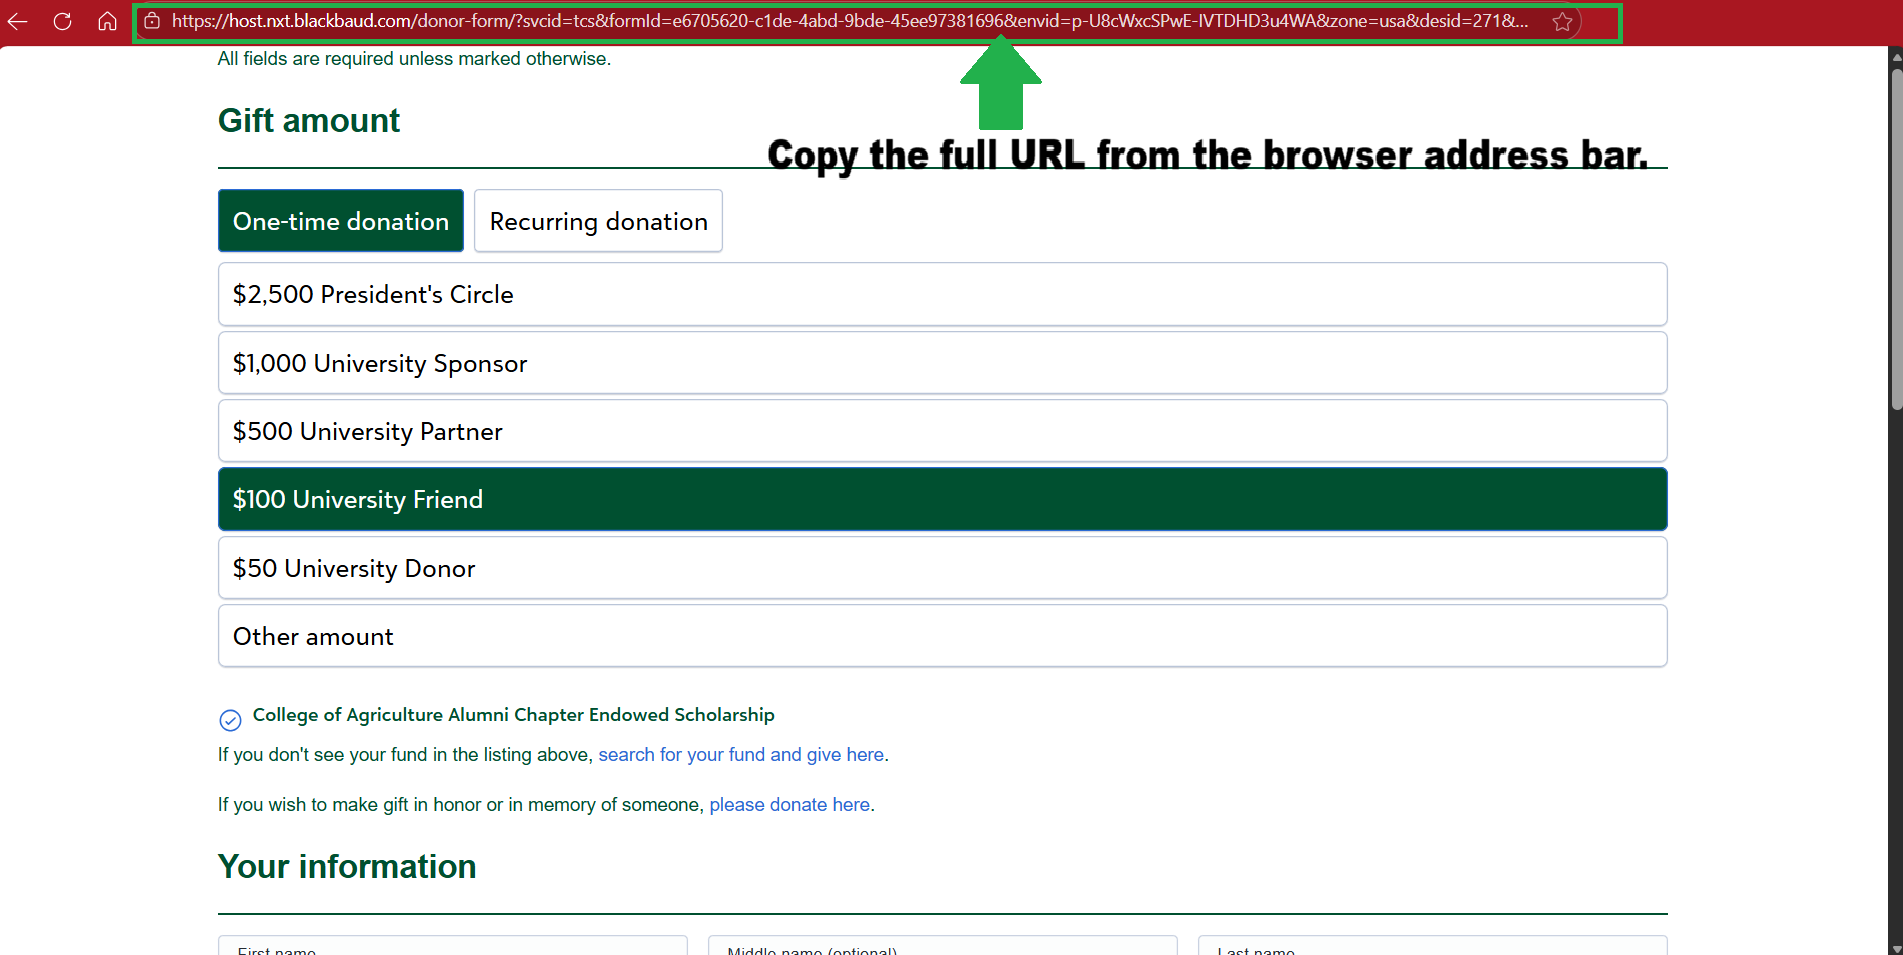The image size is (1903, 955).
Task: Choose the Other amount option
Action: (942, 636)
